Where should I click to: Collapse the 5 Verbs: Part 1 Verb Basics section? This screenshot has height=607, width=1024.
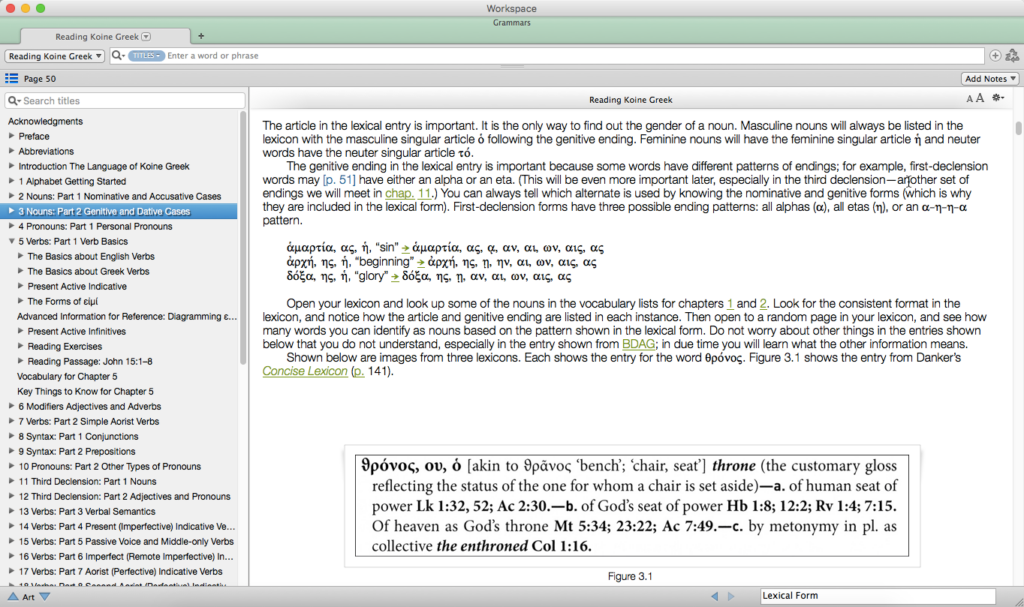14,241
